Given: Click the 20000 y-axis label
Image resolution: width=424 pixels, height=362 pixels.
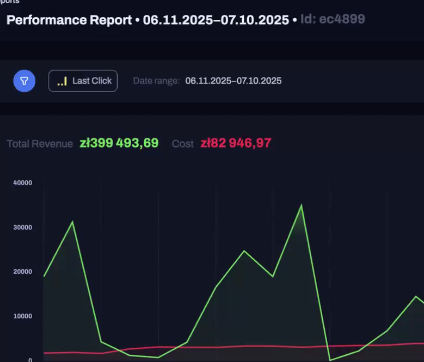Looking at the screenshot, I should point(23,272).
